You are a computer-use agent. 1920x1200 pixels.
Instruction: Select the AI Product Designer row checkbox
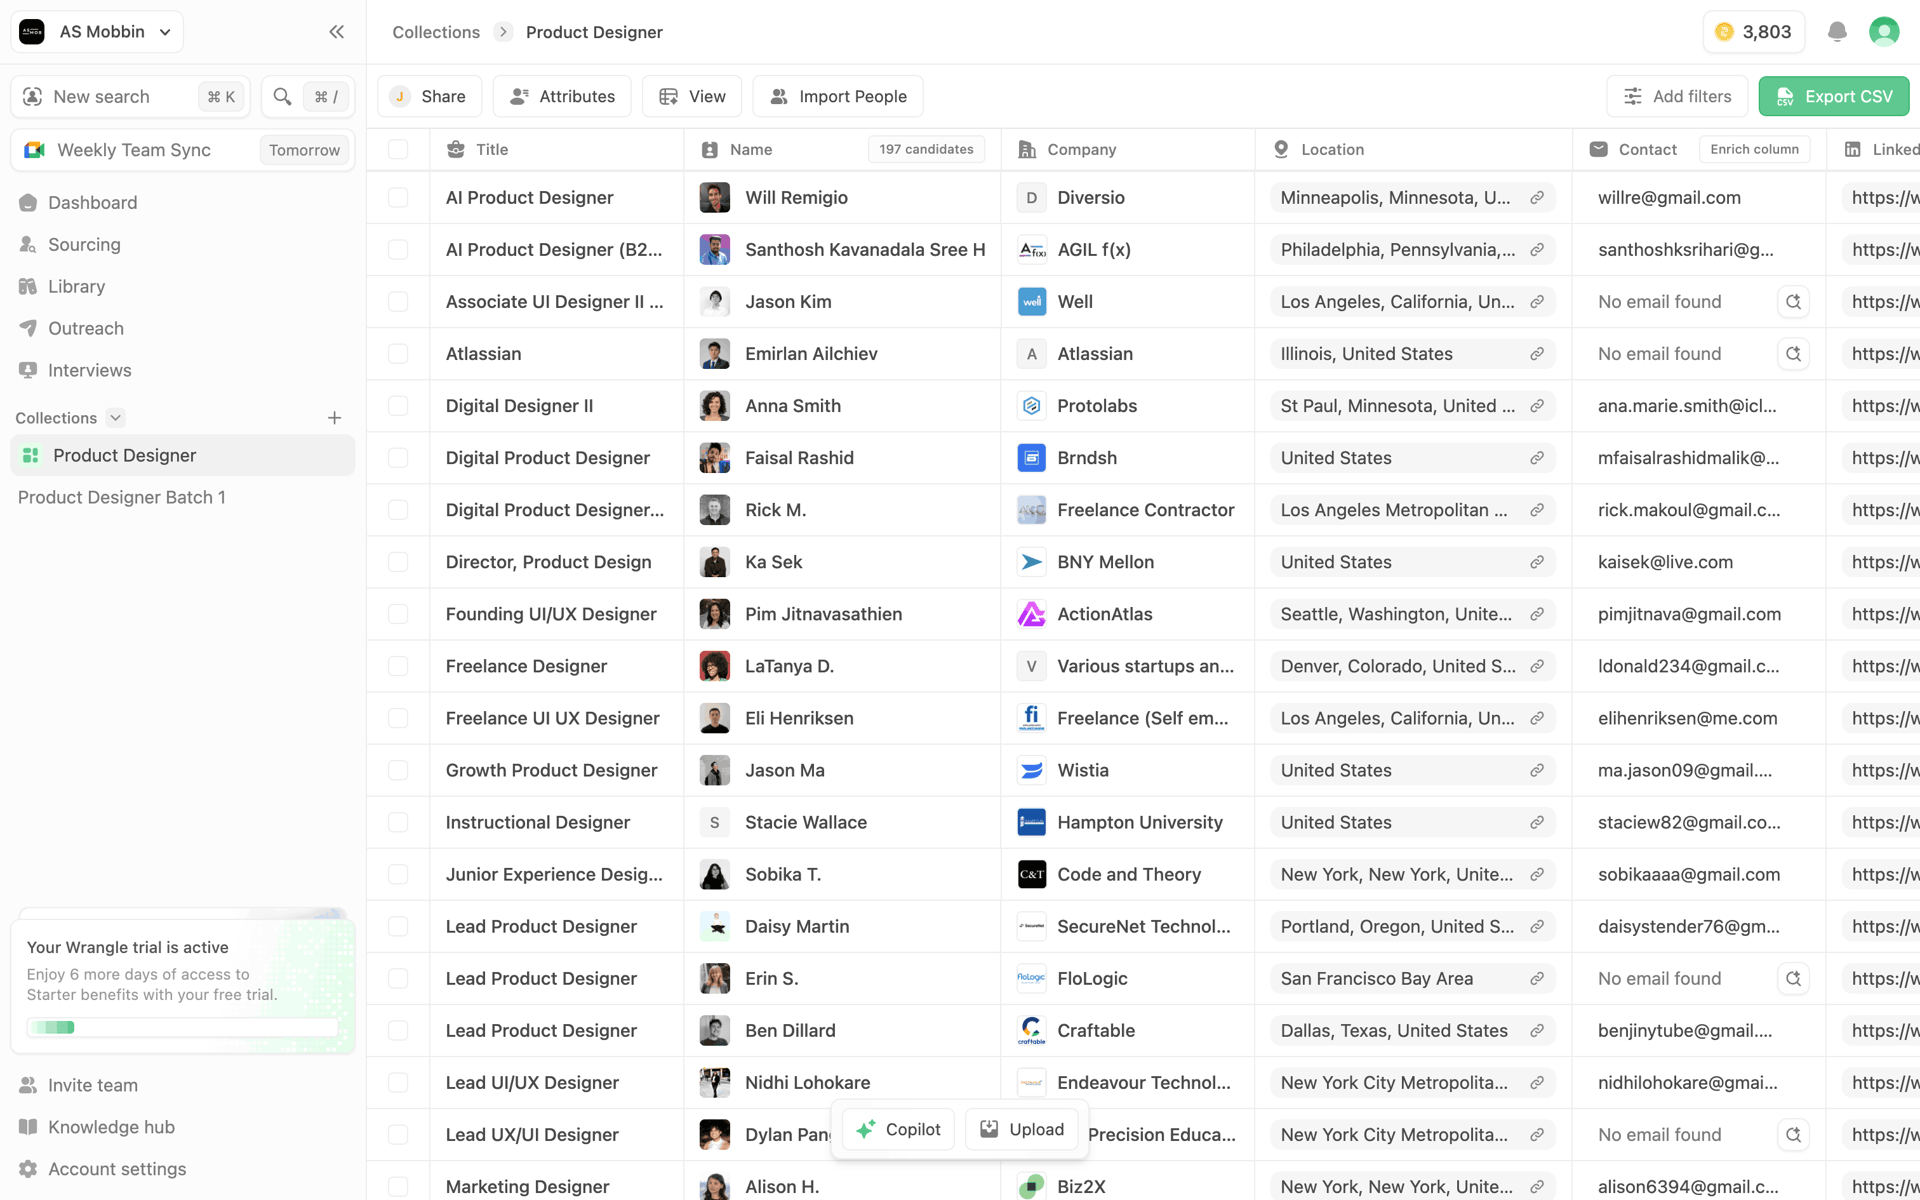pos(398,198)
